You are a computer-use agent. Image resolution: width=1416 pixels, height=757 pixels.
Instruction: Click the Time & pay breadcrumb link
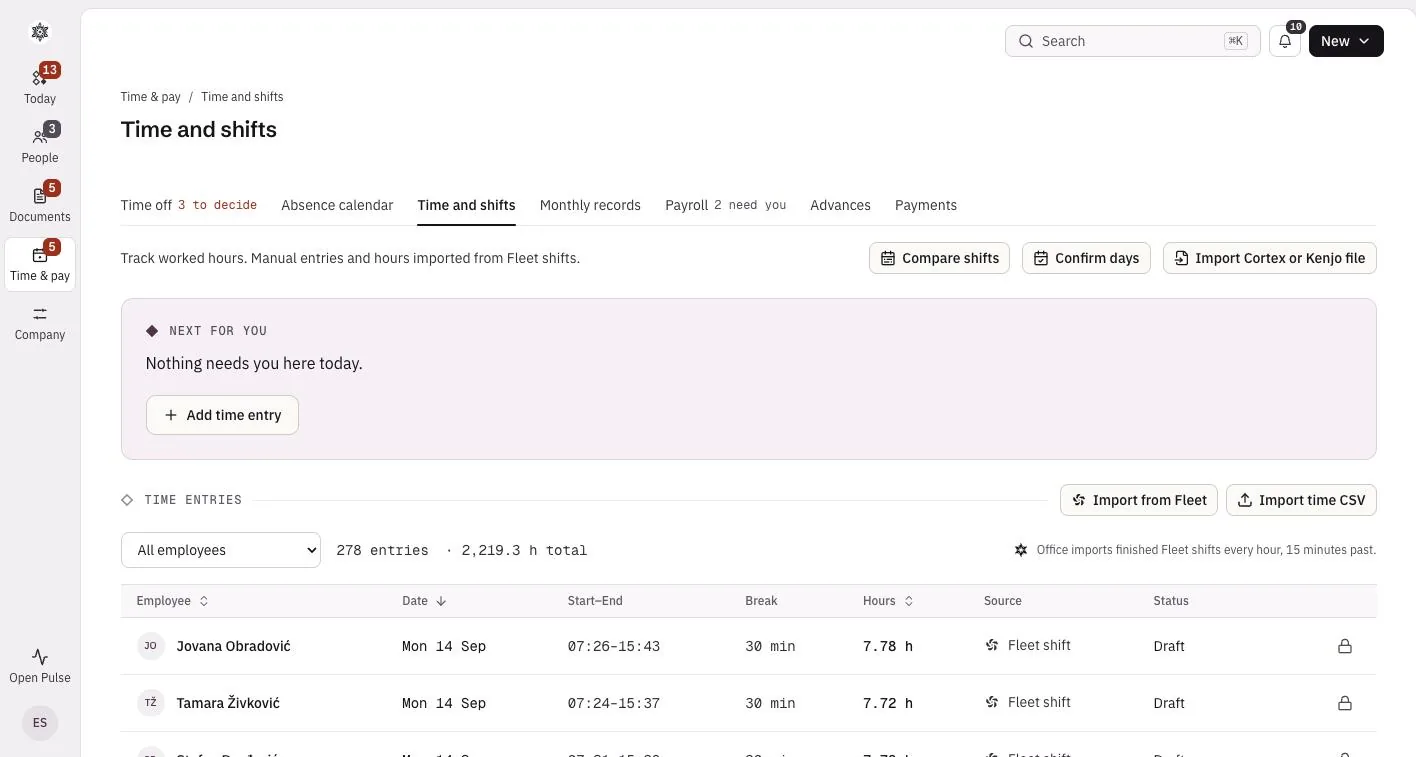pyautogui.click(x=151, y=97)
